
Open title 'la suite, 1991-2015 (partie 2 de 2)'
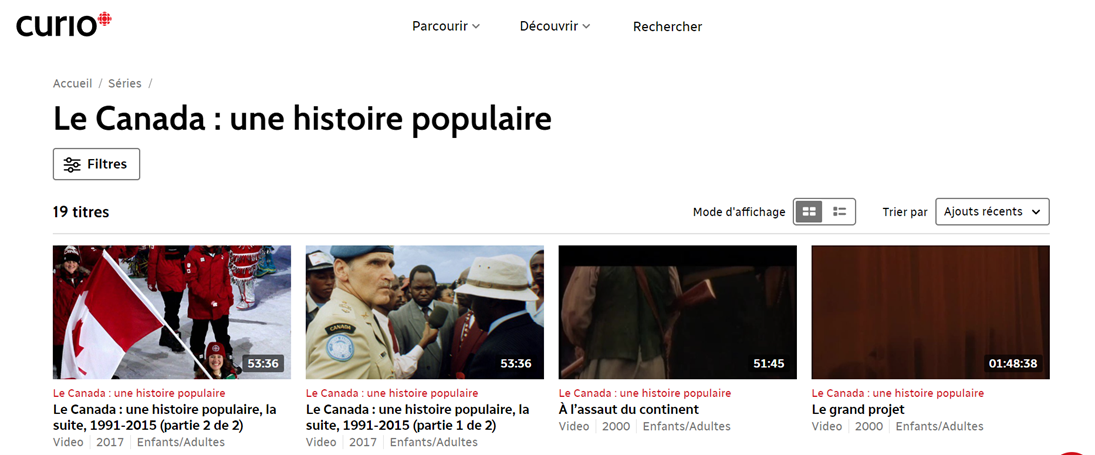[165, 417]
